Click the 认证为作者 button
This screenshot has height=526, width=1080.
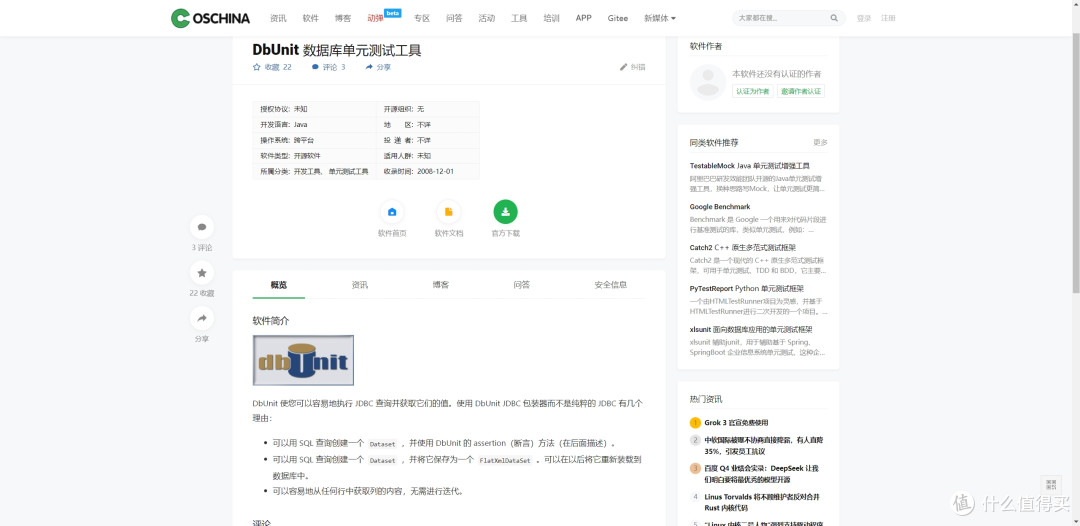point(752,91)
